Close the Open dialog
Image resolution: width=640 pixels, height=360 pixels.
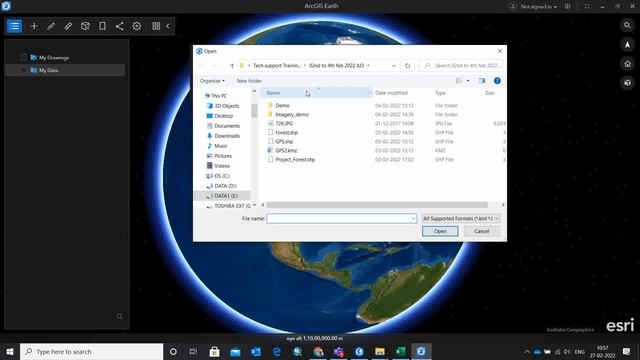tap(500, 51)
